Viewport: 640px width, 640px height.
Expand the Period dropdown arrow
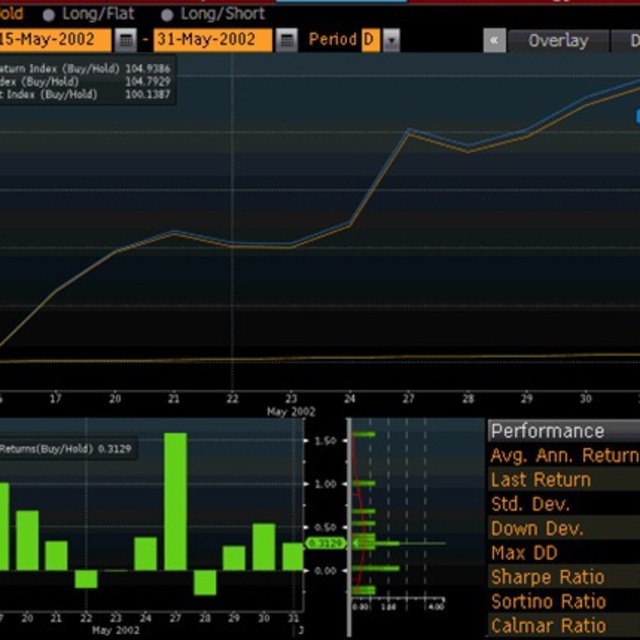[391, 40]
